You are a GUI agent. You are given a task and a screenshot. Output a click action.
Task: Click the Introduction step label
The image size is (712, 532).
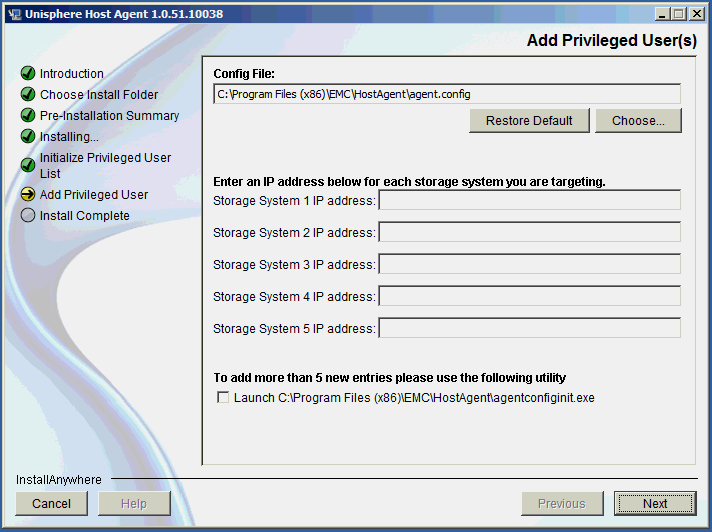pyautogui.click(x=72, y=74)
